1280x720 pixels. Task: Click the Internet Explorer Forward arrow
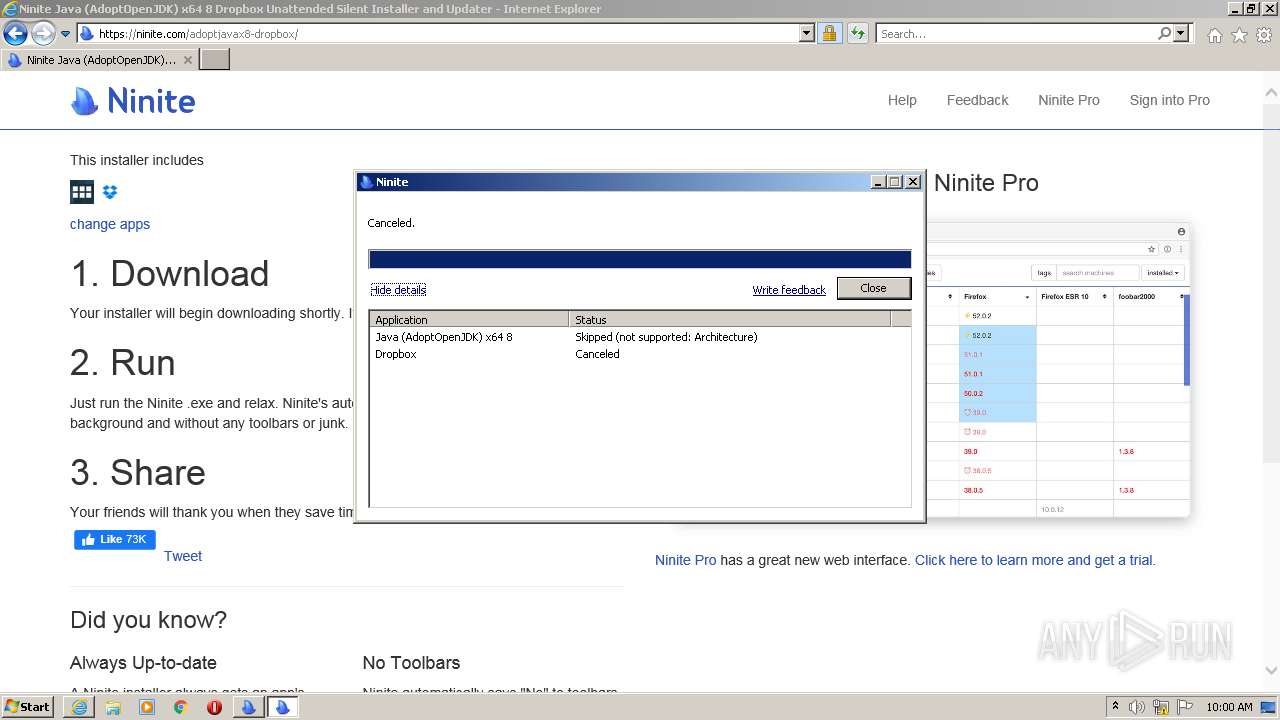[x=43, y=33]
